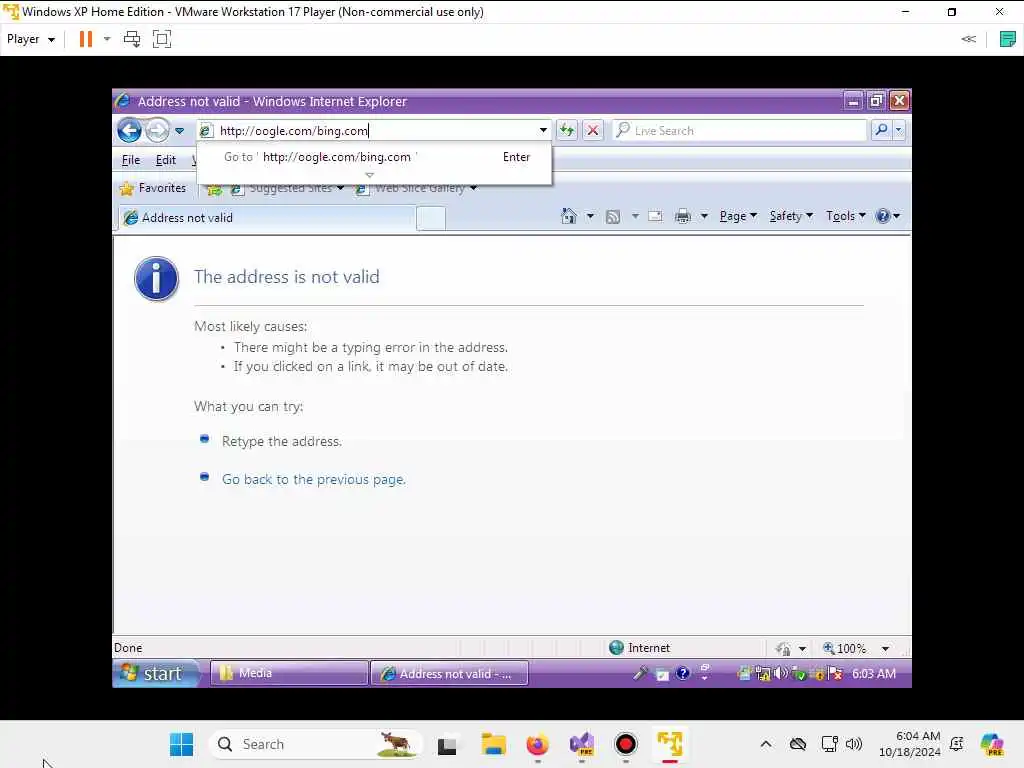Click the Windows taskbar Search box
1024x768 pixels.
(315, 744)
